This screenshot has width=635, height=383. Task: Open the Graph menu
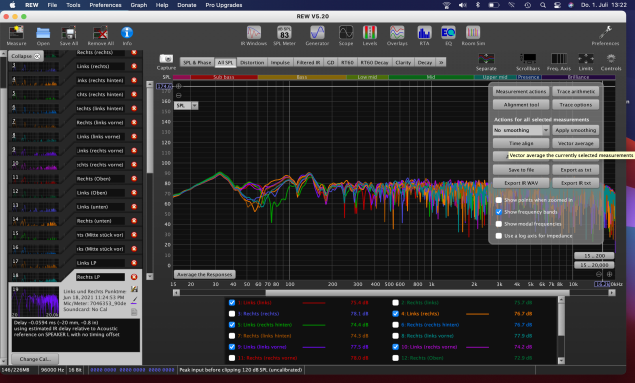click(x=139, y=5)
